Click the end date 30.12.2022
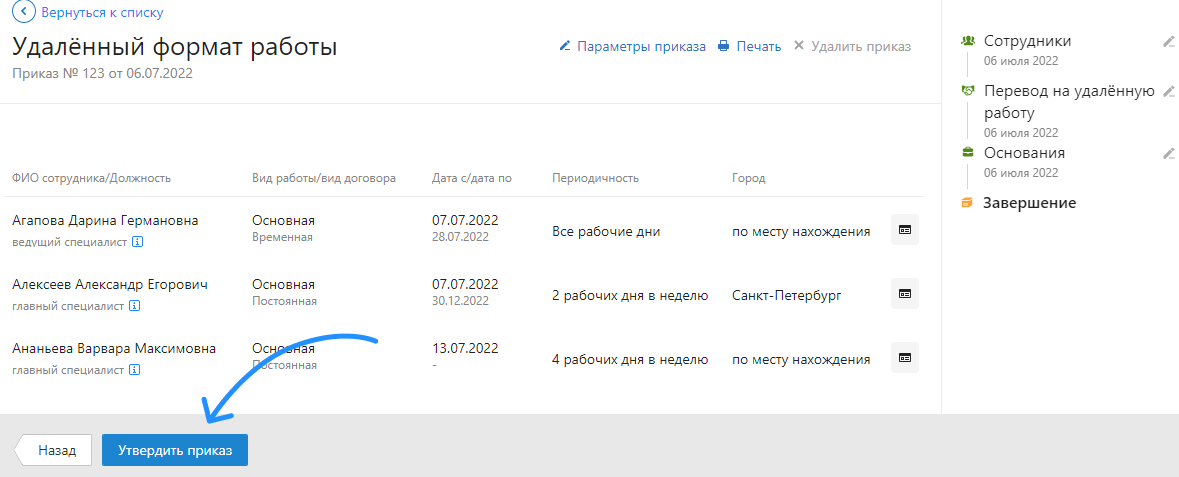 pos(460,301)
